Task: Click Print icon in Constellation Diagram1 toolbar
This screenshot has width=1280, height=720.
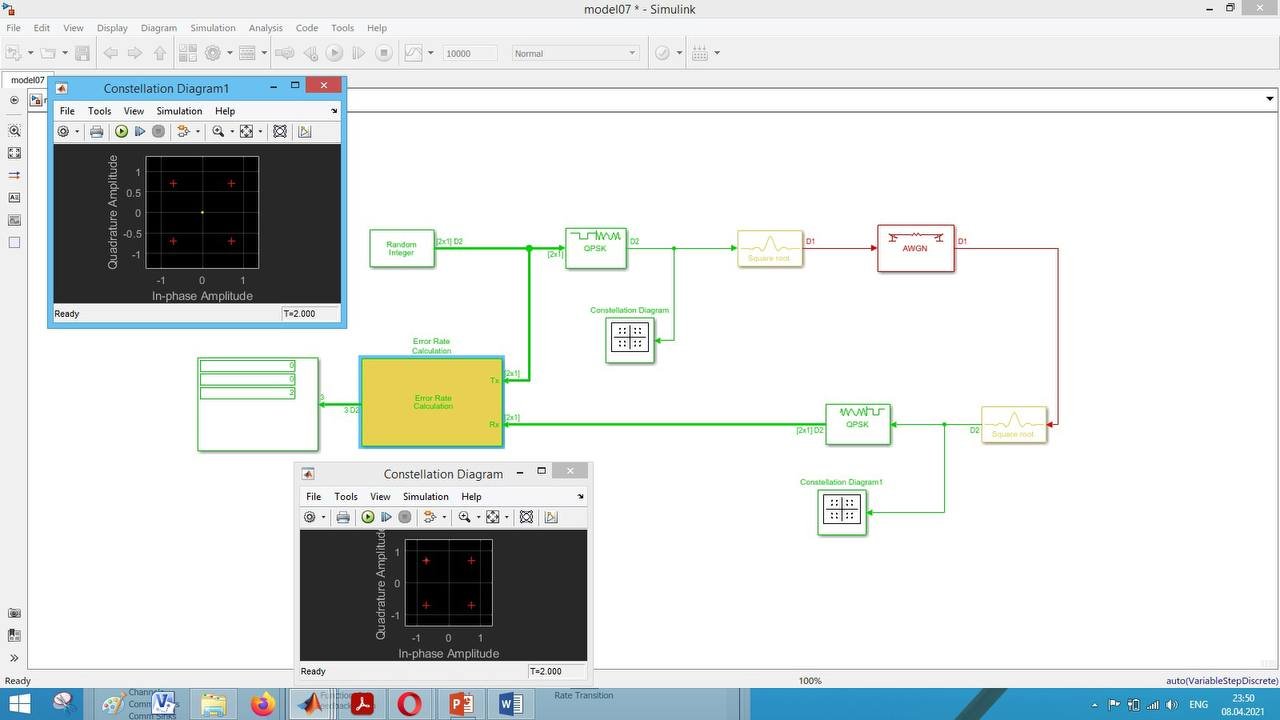Action: click(97, 131)
